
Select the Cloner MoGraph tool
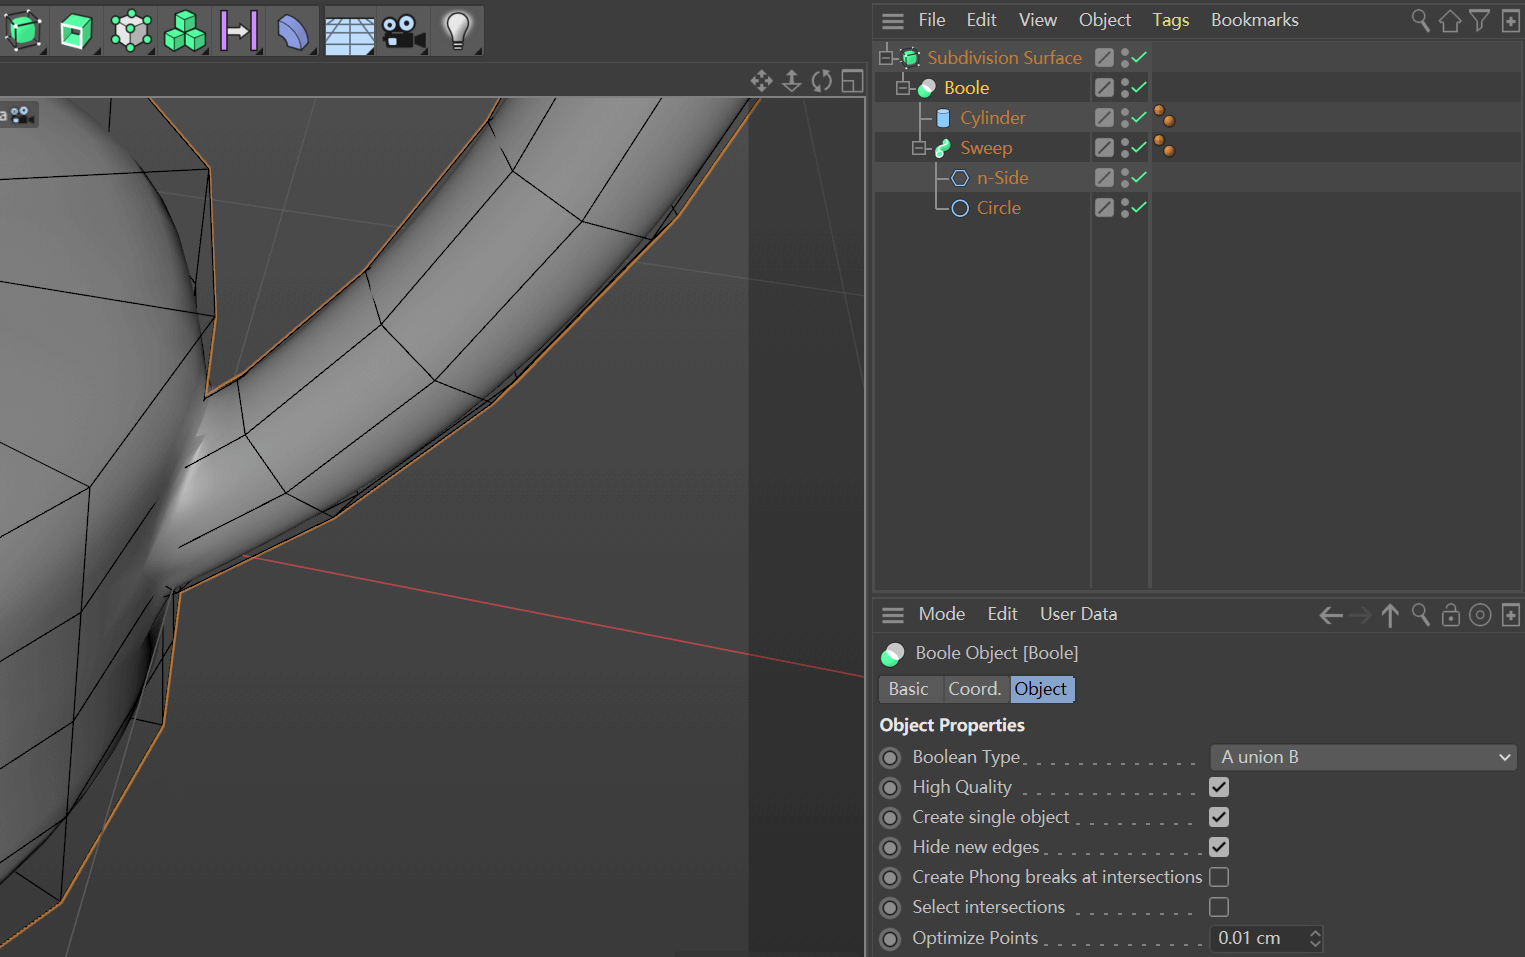pyautogui.click(x=185, y=31)
